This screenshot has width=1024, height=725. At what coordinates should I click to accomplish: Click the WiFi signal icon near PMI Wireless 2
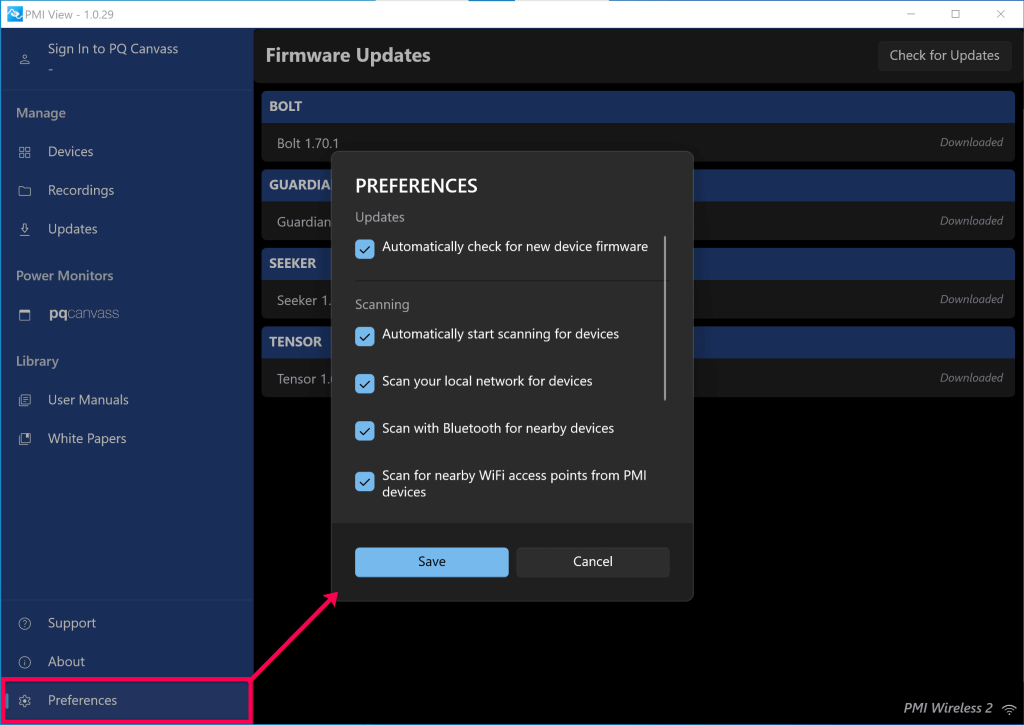(x=1011, y=708)
